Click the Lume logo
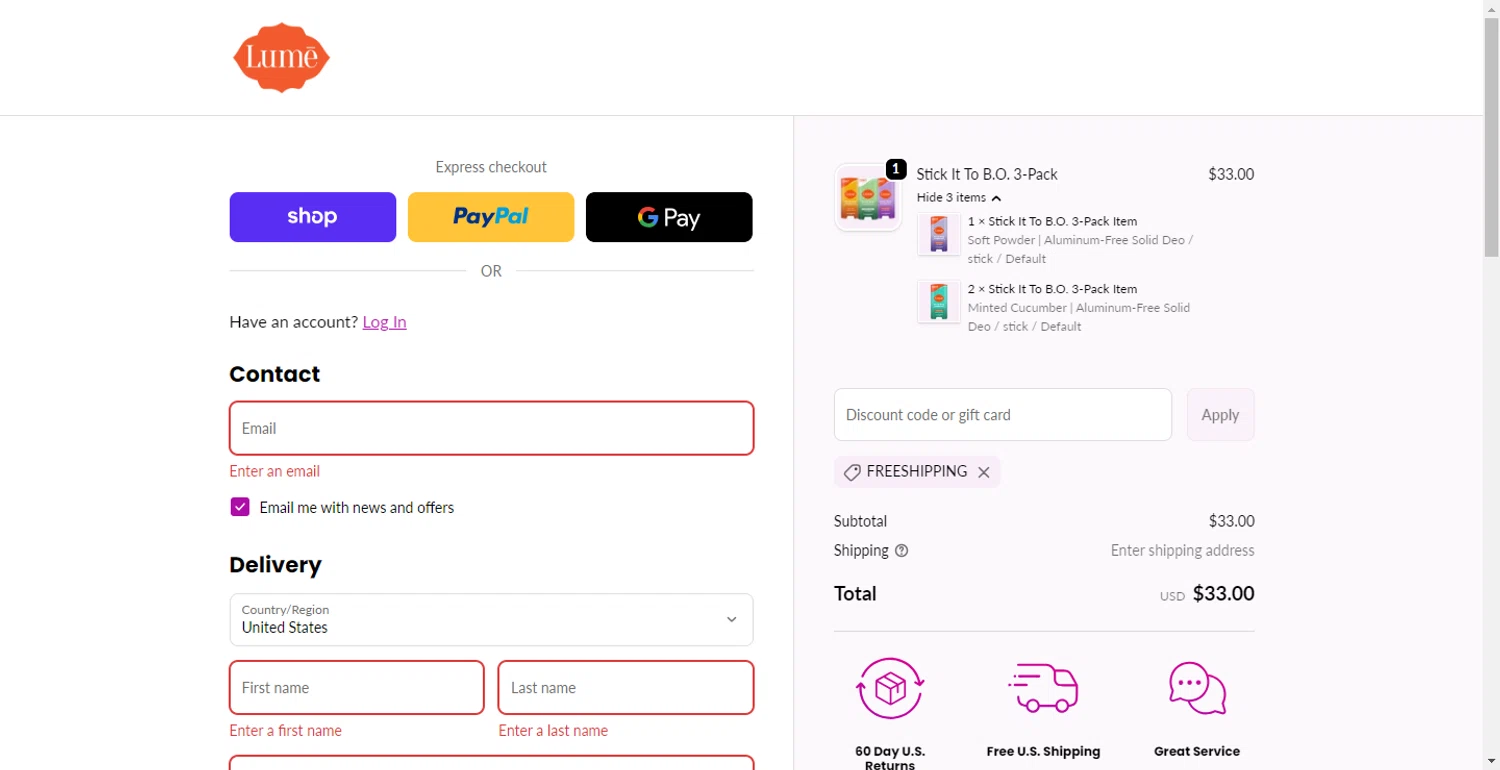The image size is (1500, 770). (x=281, y=57)
